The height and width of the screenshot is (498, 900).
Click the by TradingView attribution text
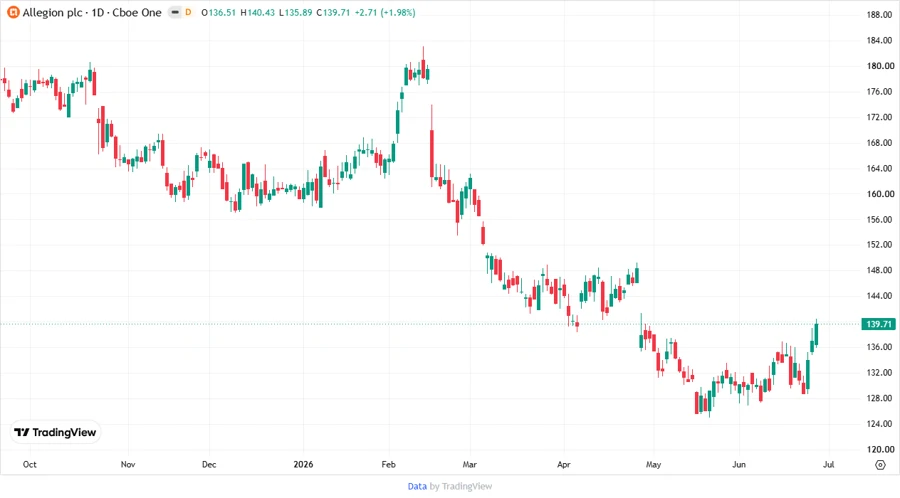click(461, 487)
